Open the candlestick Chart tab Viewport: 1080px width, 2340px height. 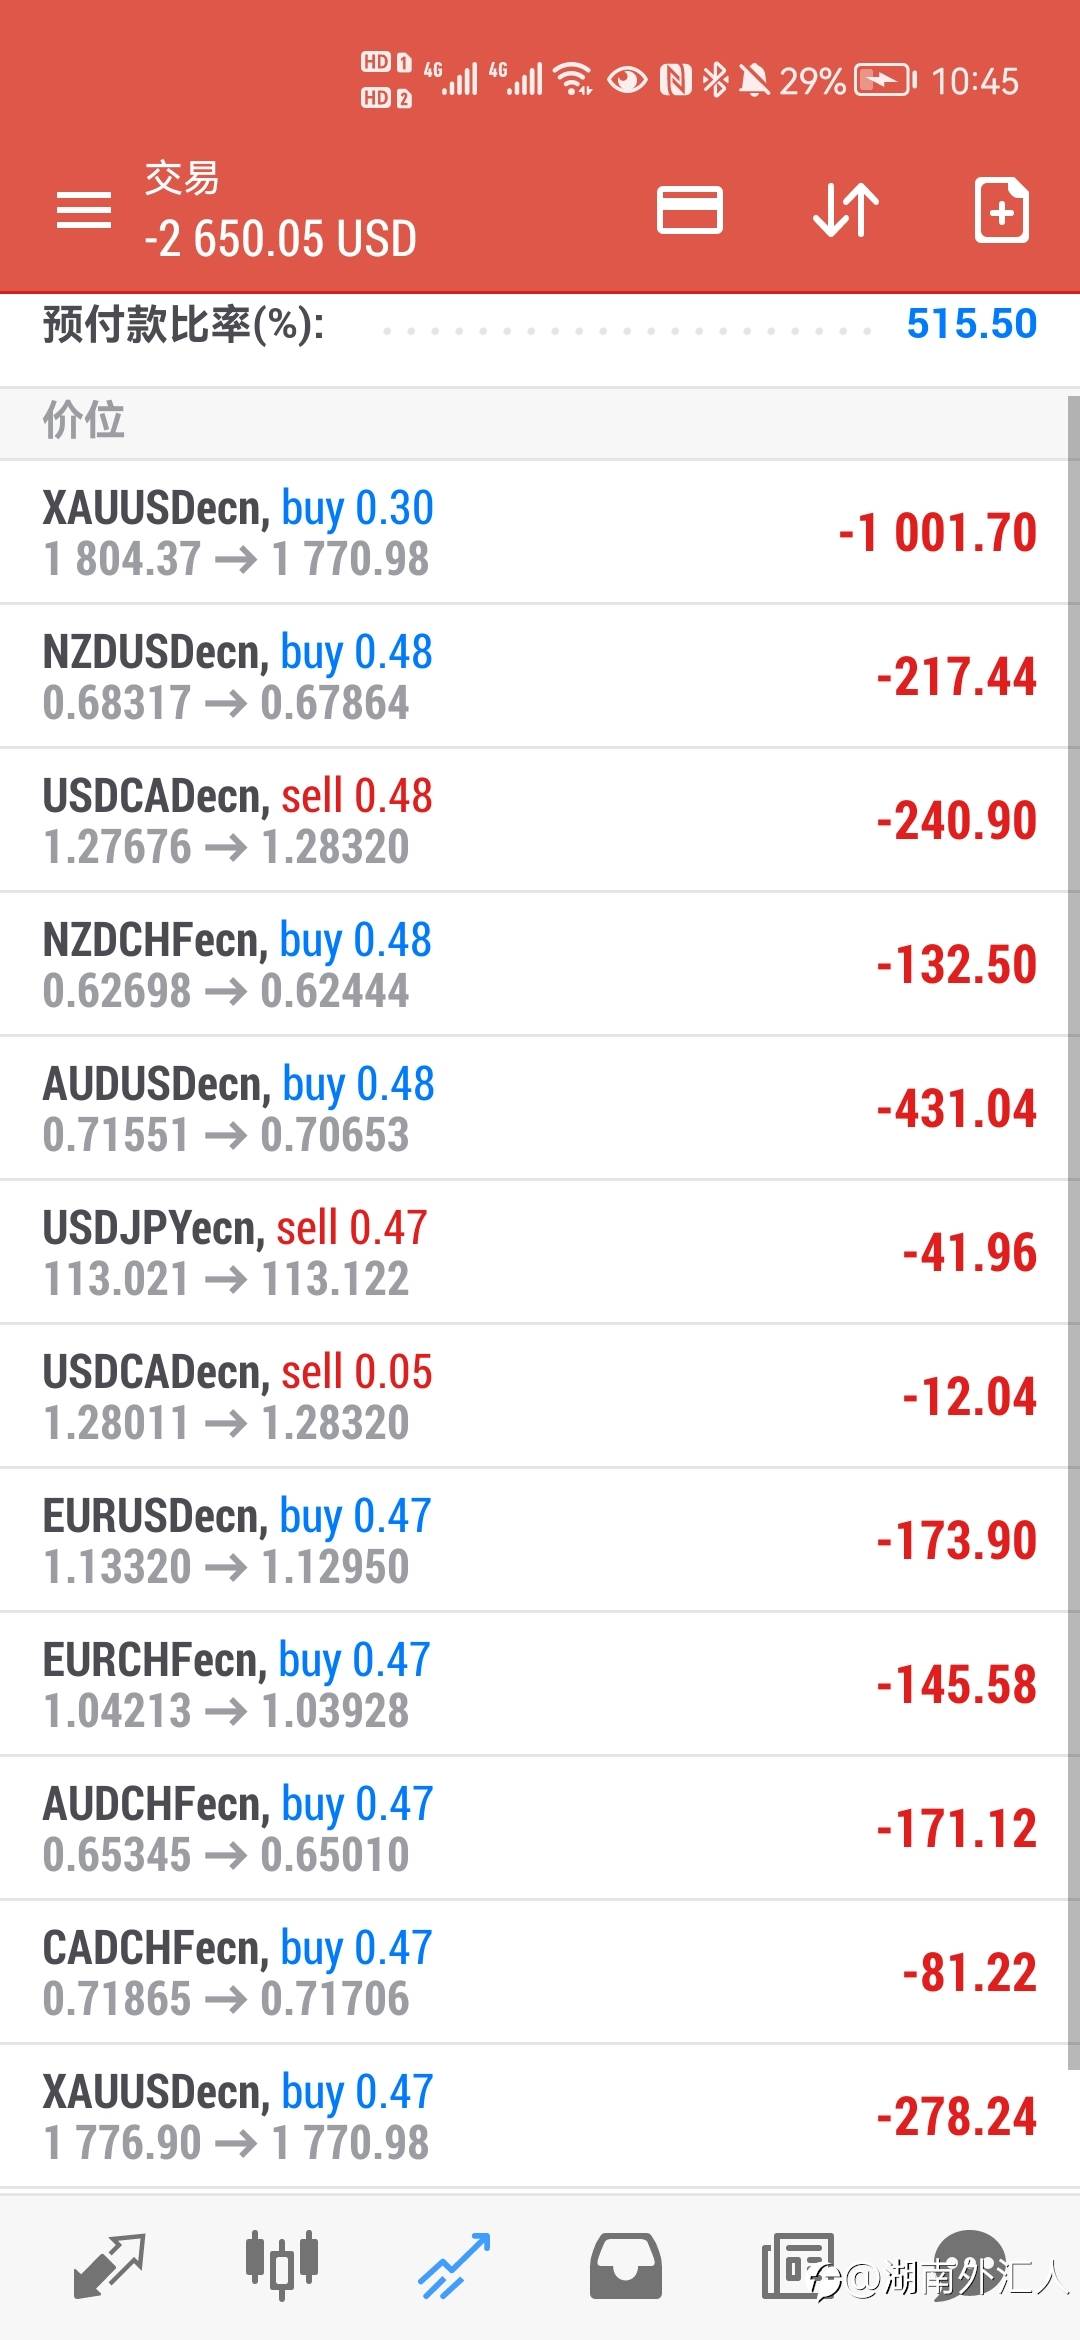[x=281, y=2262]
